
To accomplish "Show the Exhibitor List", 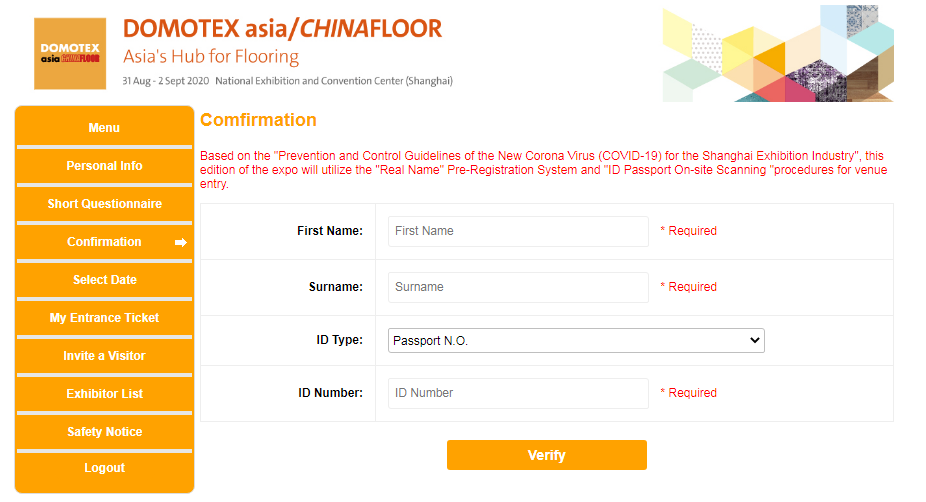I will click(104, 394).
